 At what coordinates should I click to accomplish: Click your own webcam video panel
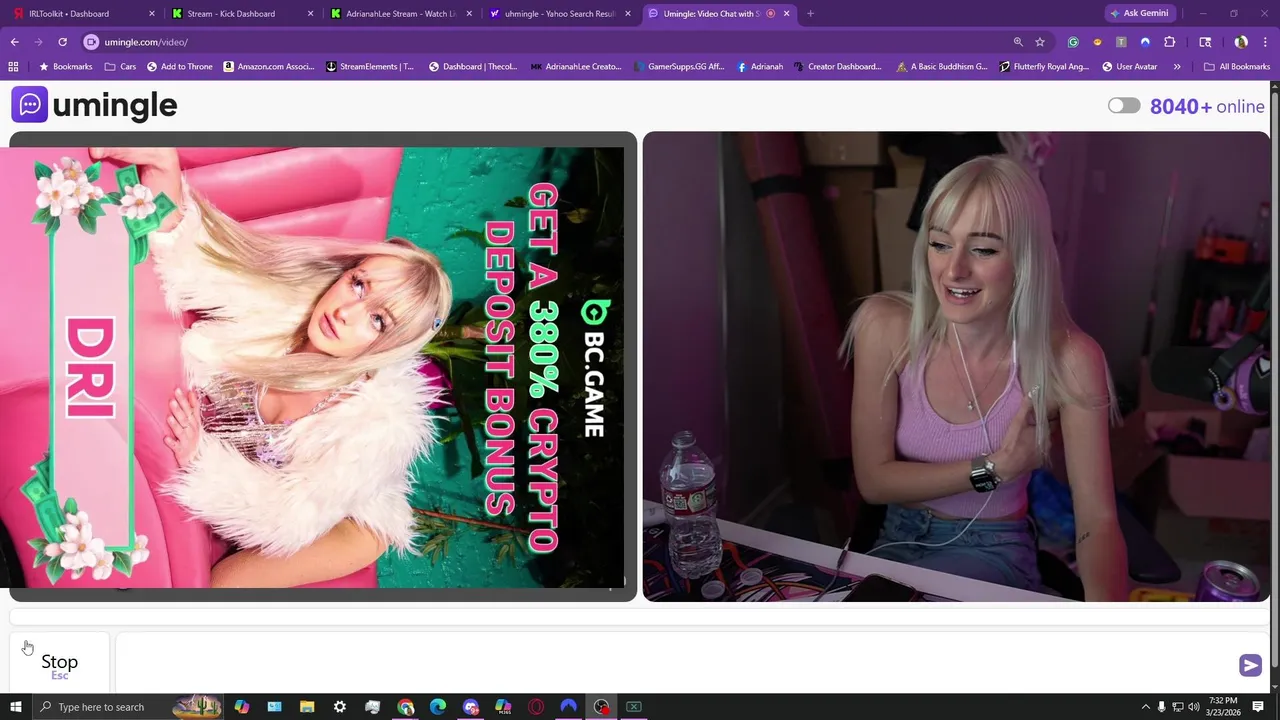(956, 367)
